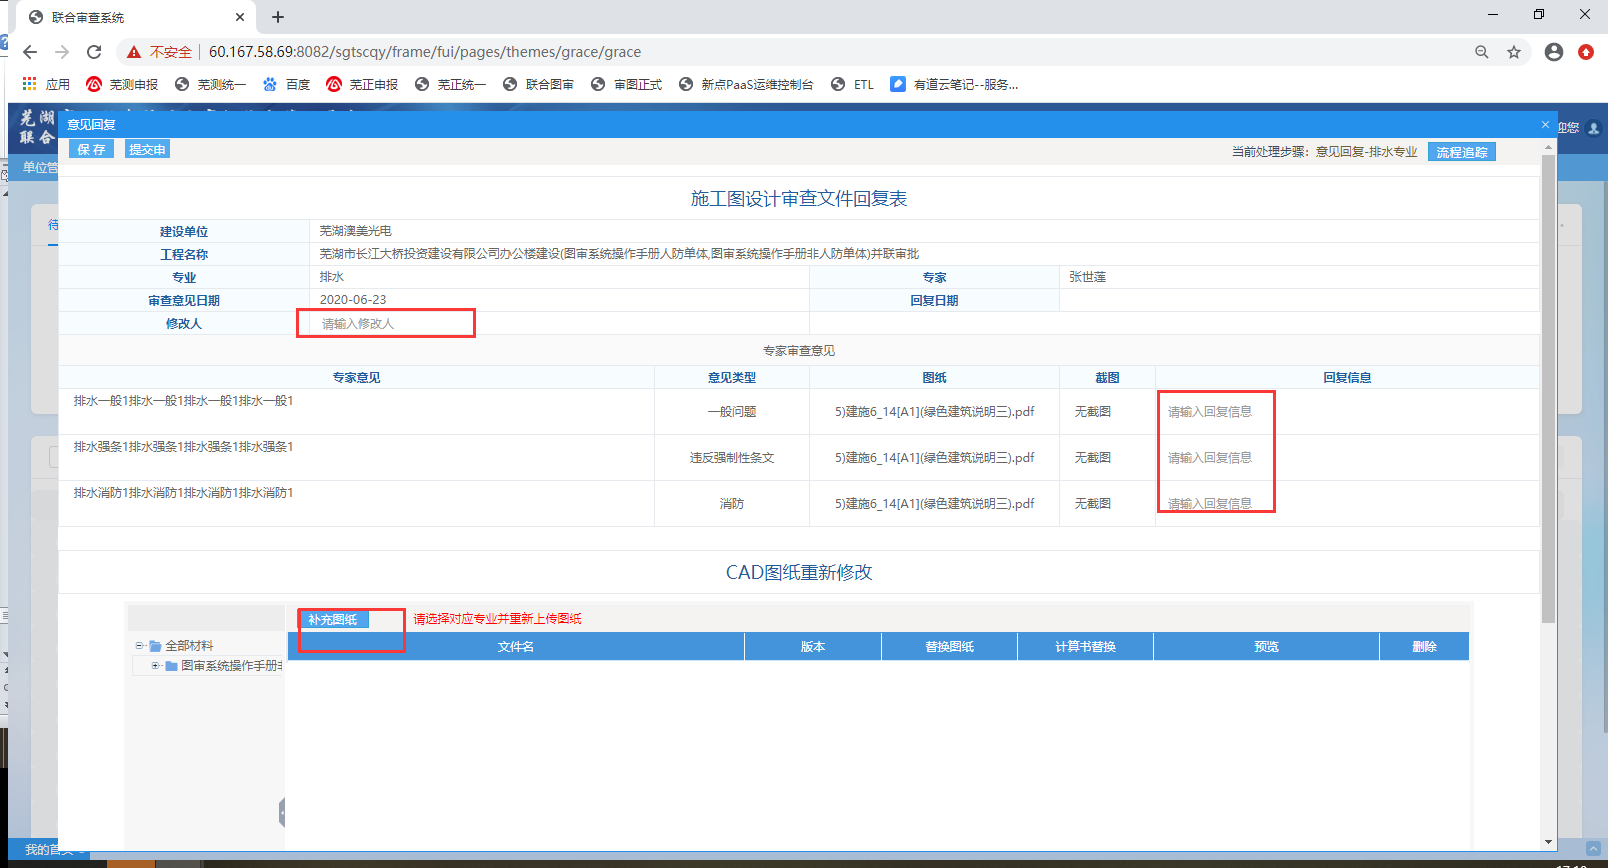Open the 应用 apps grid icon
This screenshot has height=868, width=1608.
click(x=30, y=84)
